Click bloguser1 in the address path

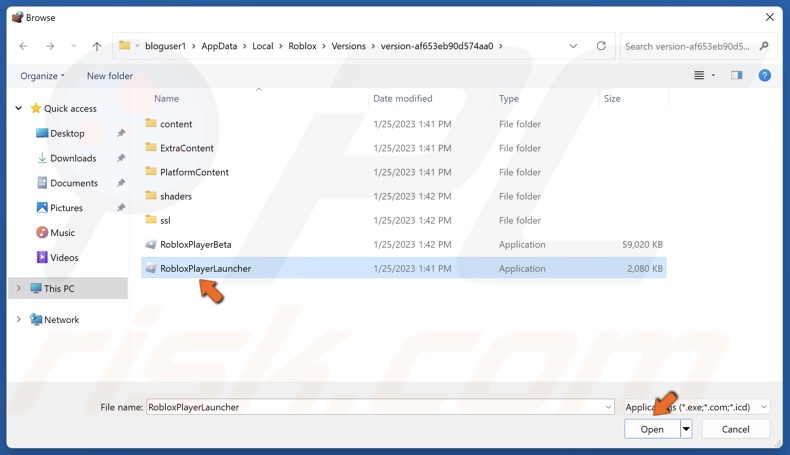pos(165,46)
